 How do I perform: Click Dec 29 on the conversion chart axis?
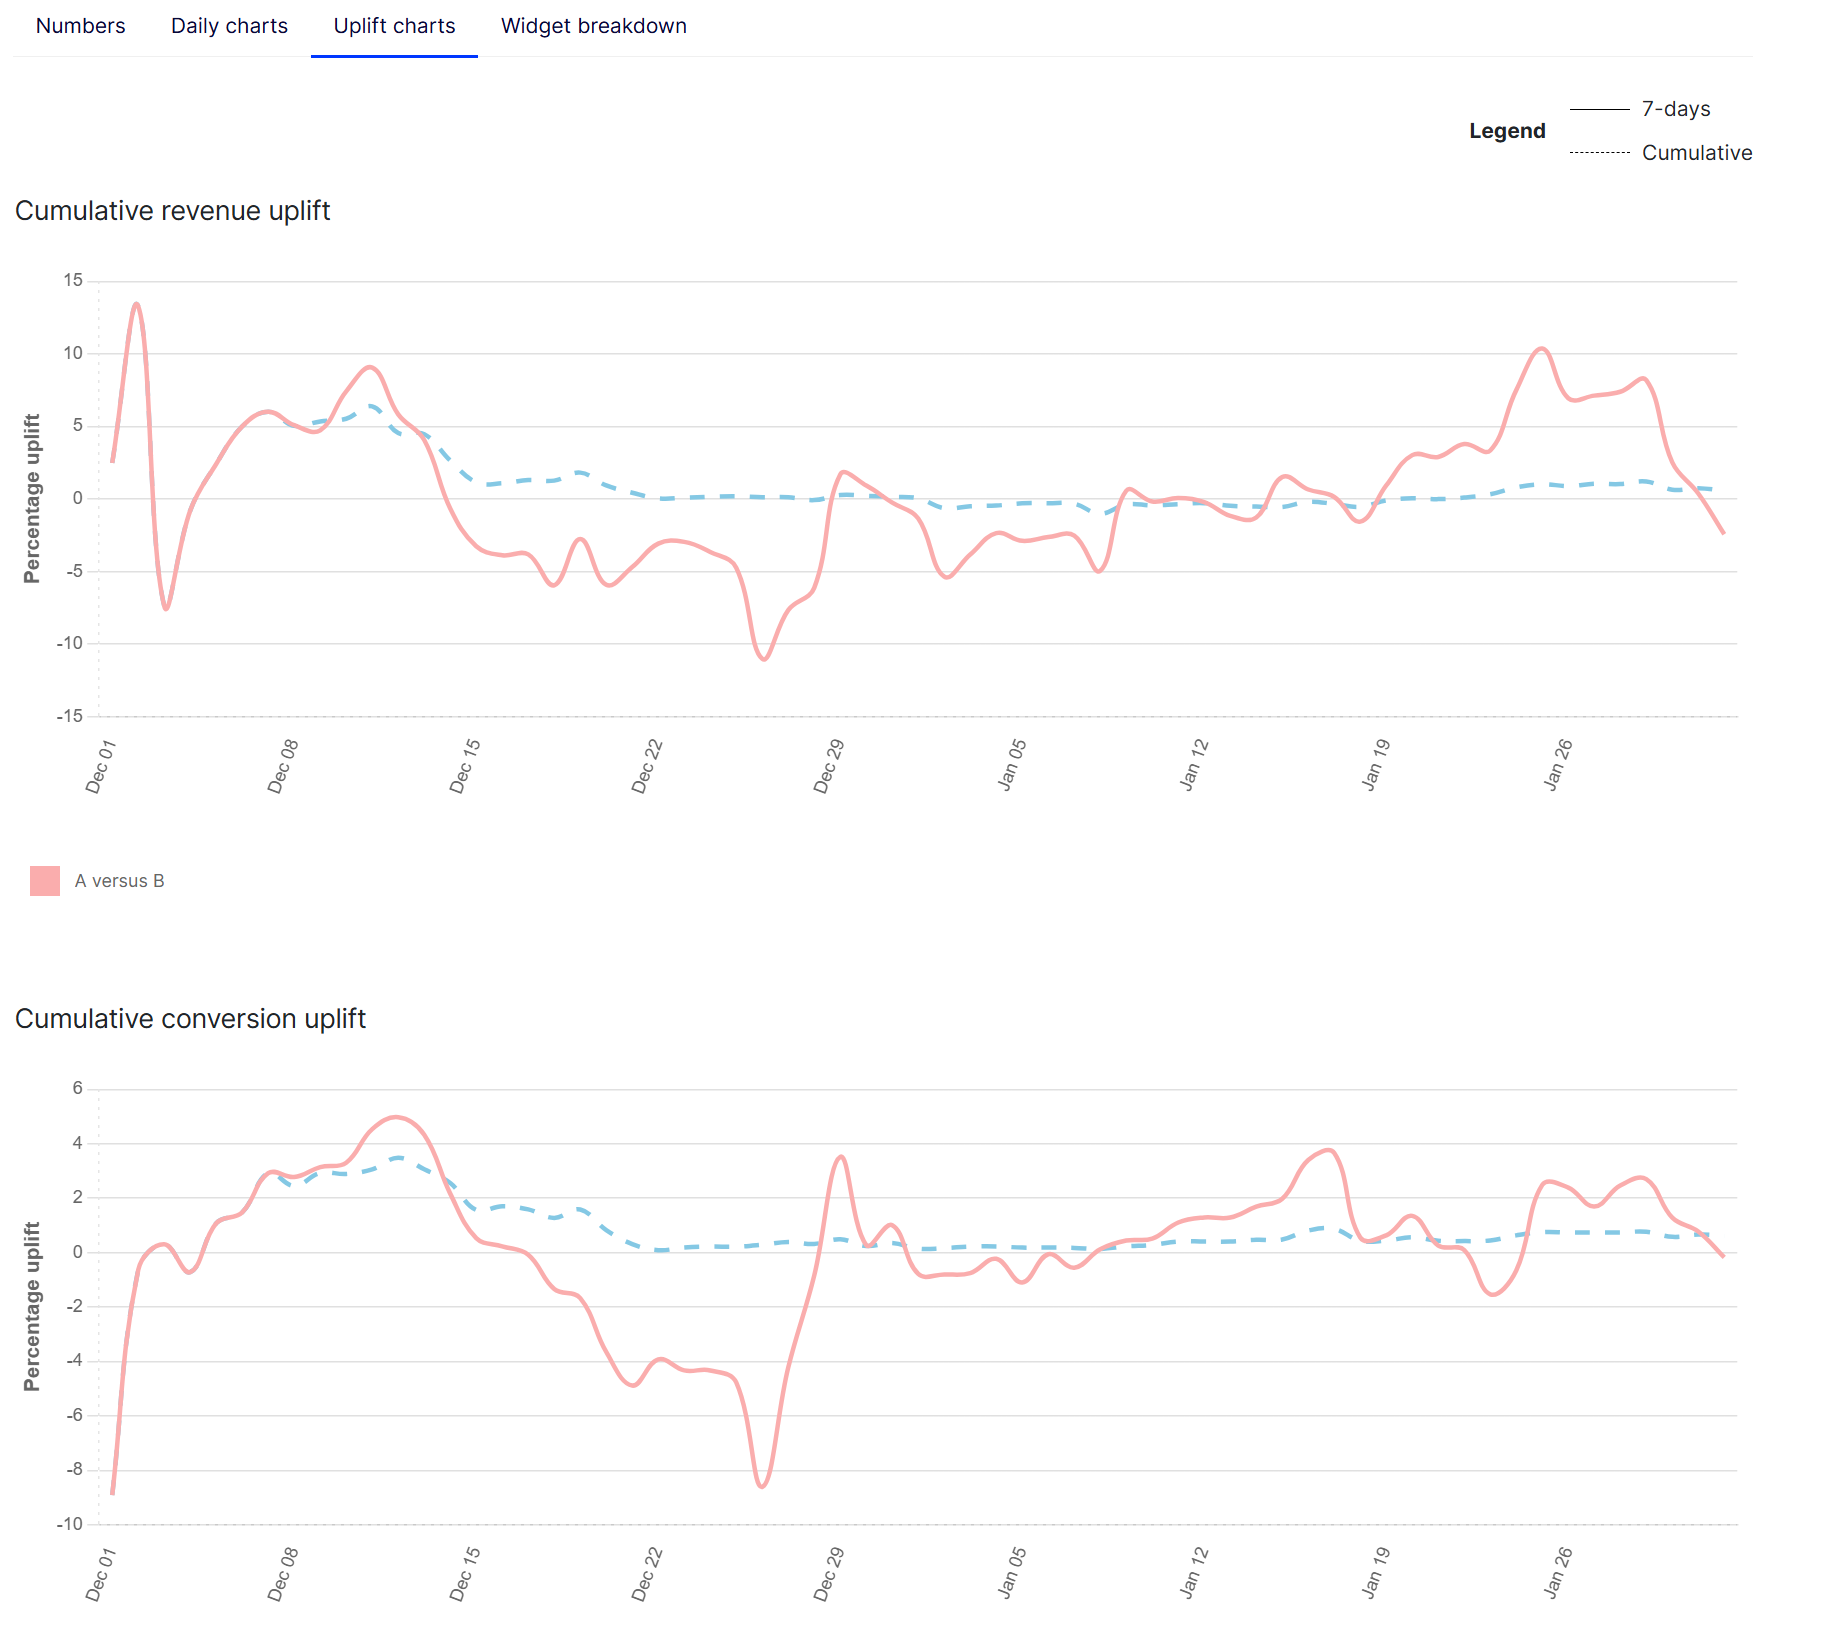pos(829,1574)
